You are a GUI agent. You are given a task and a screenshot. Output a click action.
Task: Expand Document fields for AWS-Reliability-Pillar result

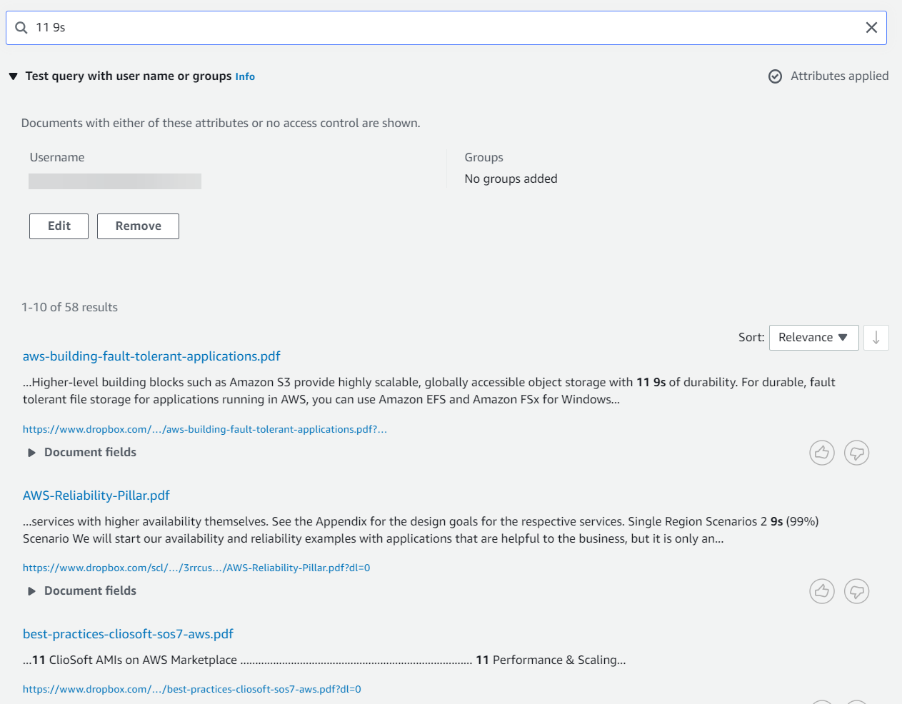tap(82, 591)
